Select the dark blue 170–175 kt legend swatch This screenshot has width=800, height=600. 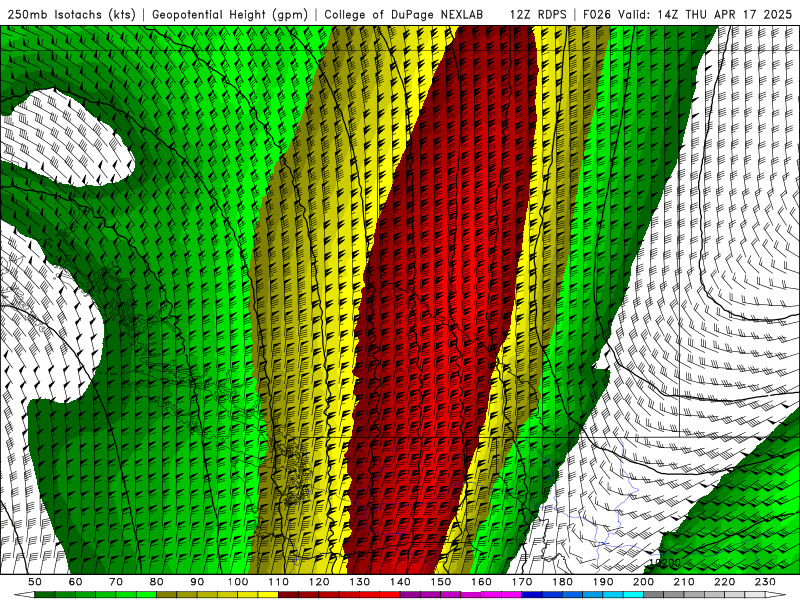pyautogui.click(x=532, y=595)
